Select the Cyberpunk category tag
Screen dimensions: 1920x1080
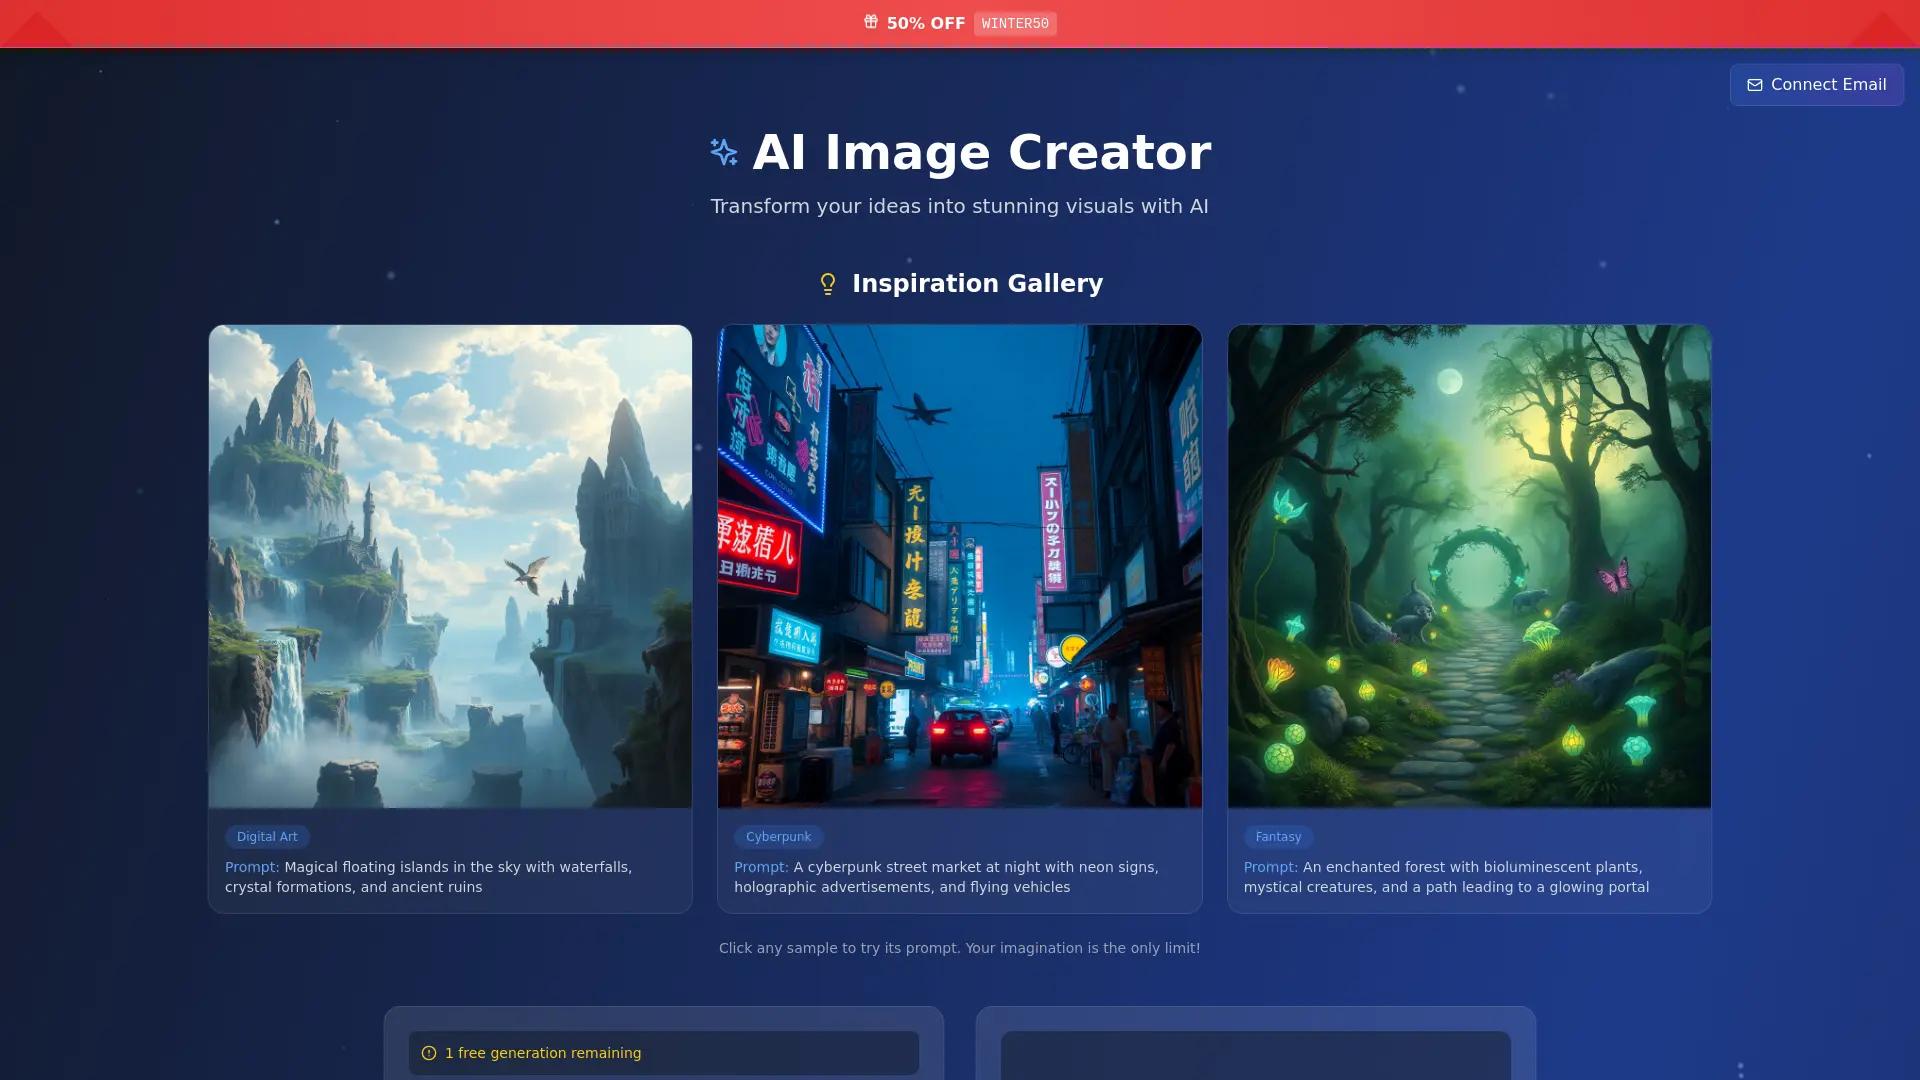[x=778, y=837]
